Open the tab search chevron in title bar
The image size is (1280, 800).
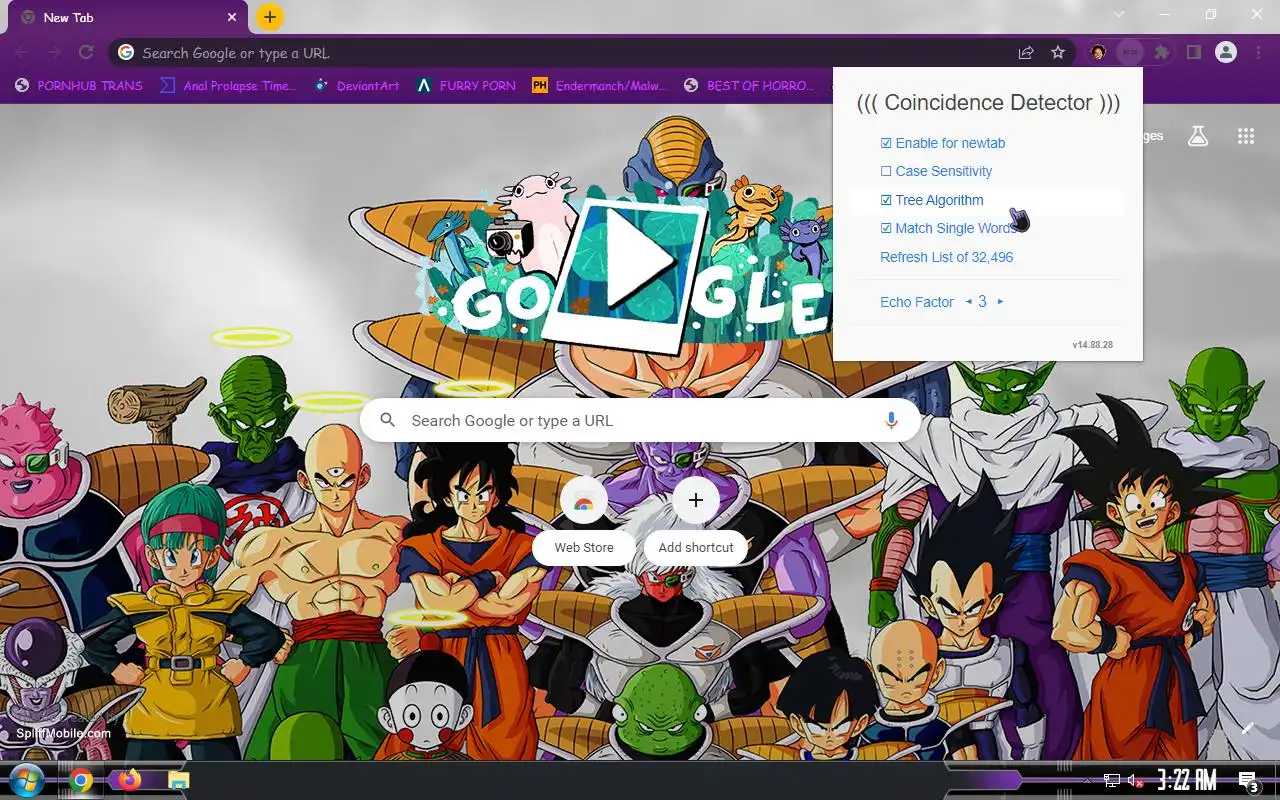click(1119, 14)
